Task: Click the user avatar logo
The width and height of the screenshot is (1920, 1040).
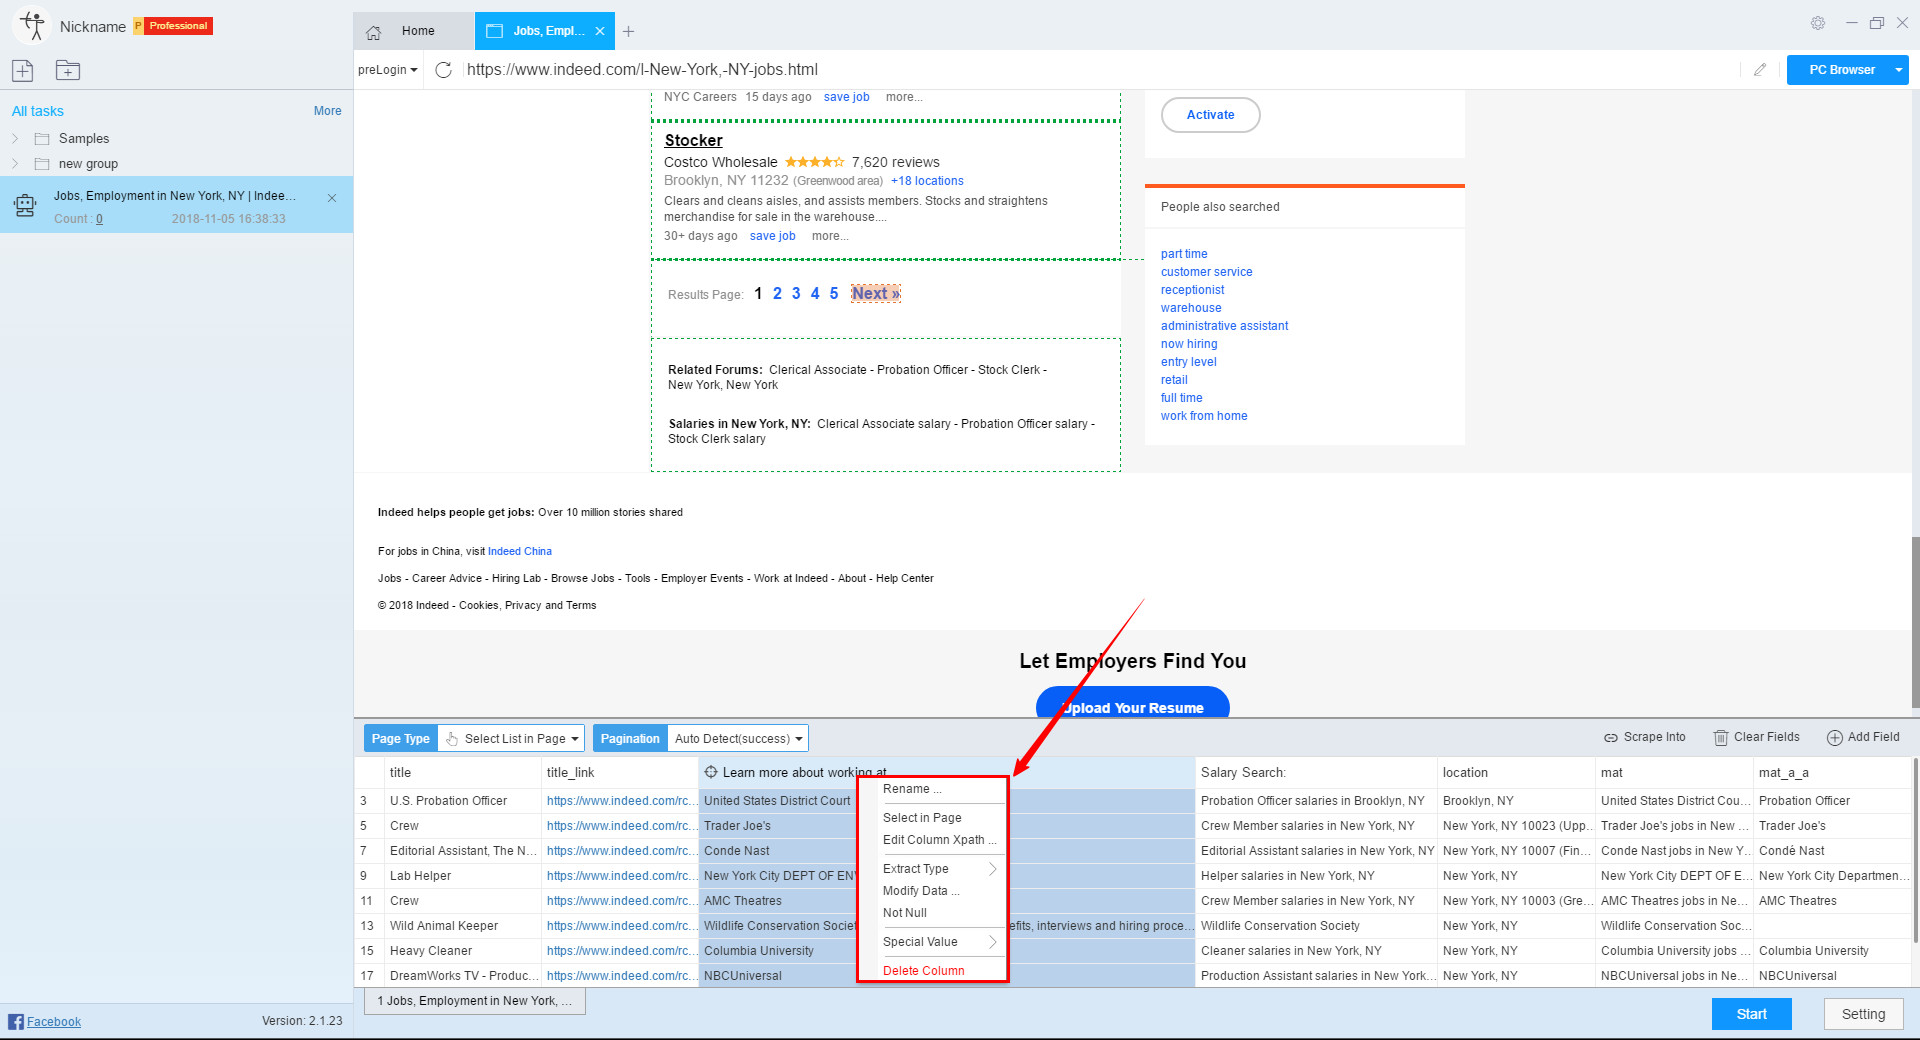Action: coord(32,26)
